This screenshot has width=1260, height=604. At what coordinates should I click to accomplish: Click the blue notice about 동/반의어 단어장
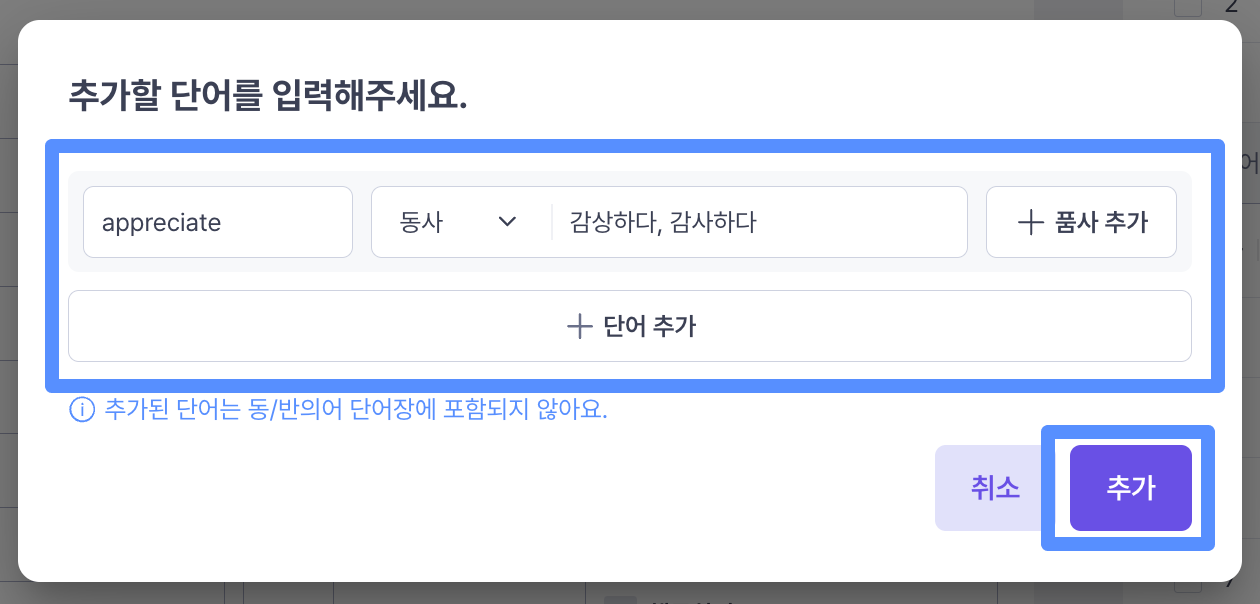pyautogui.click(x=356, y=409)
